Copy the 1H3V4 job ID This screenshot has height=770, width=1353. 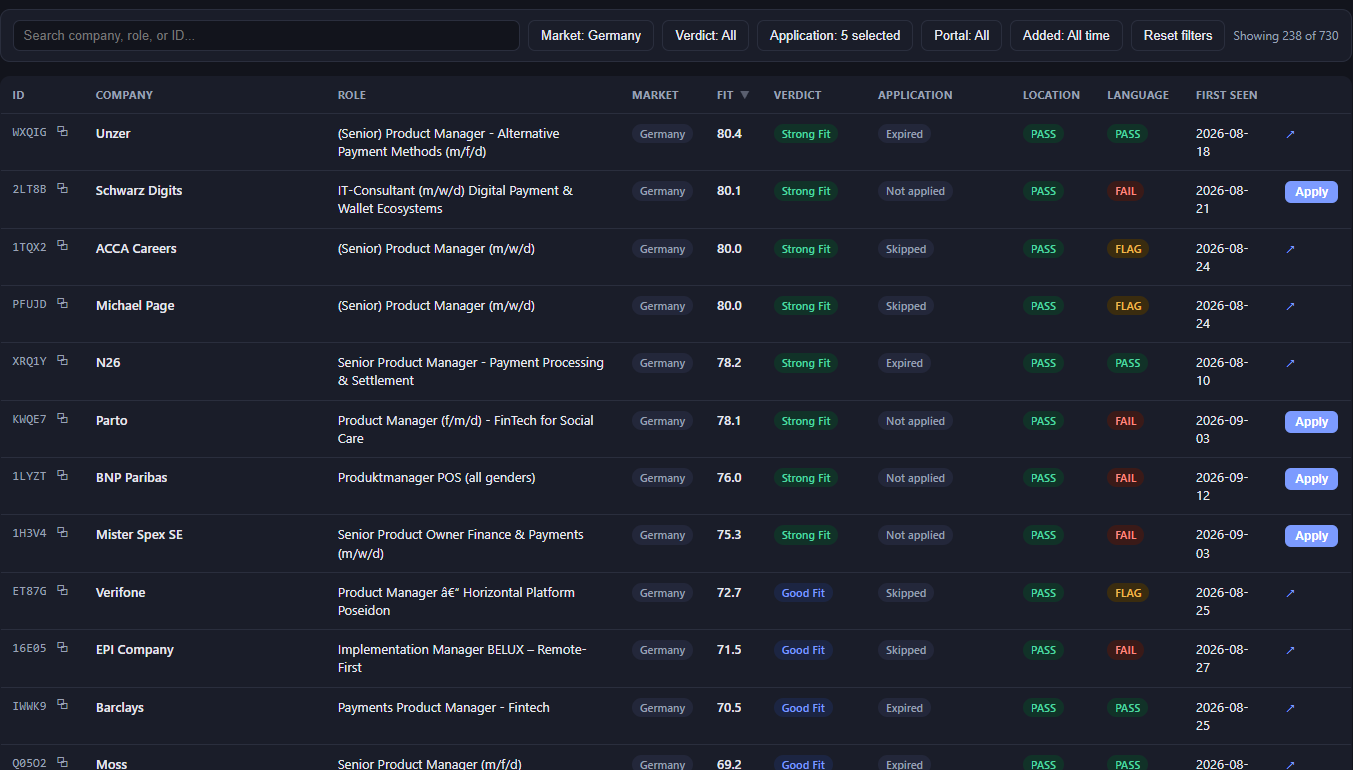[x=62, y=532]
